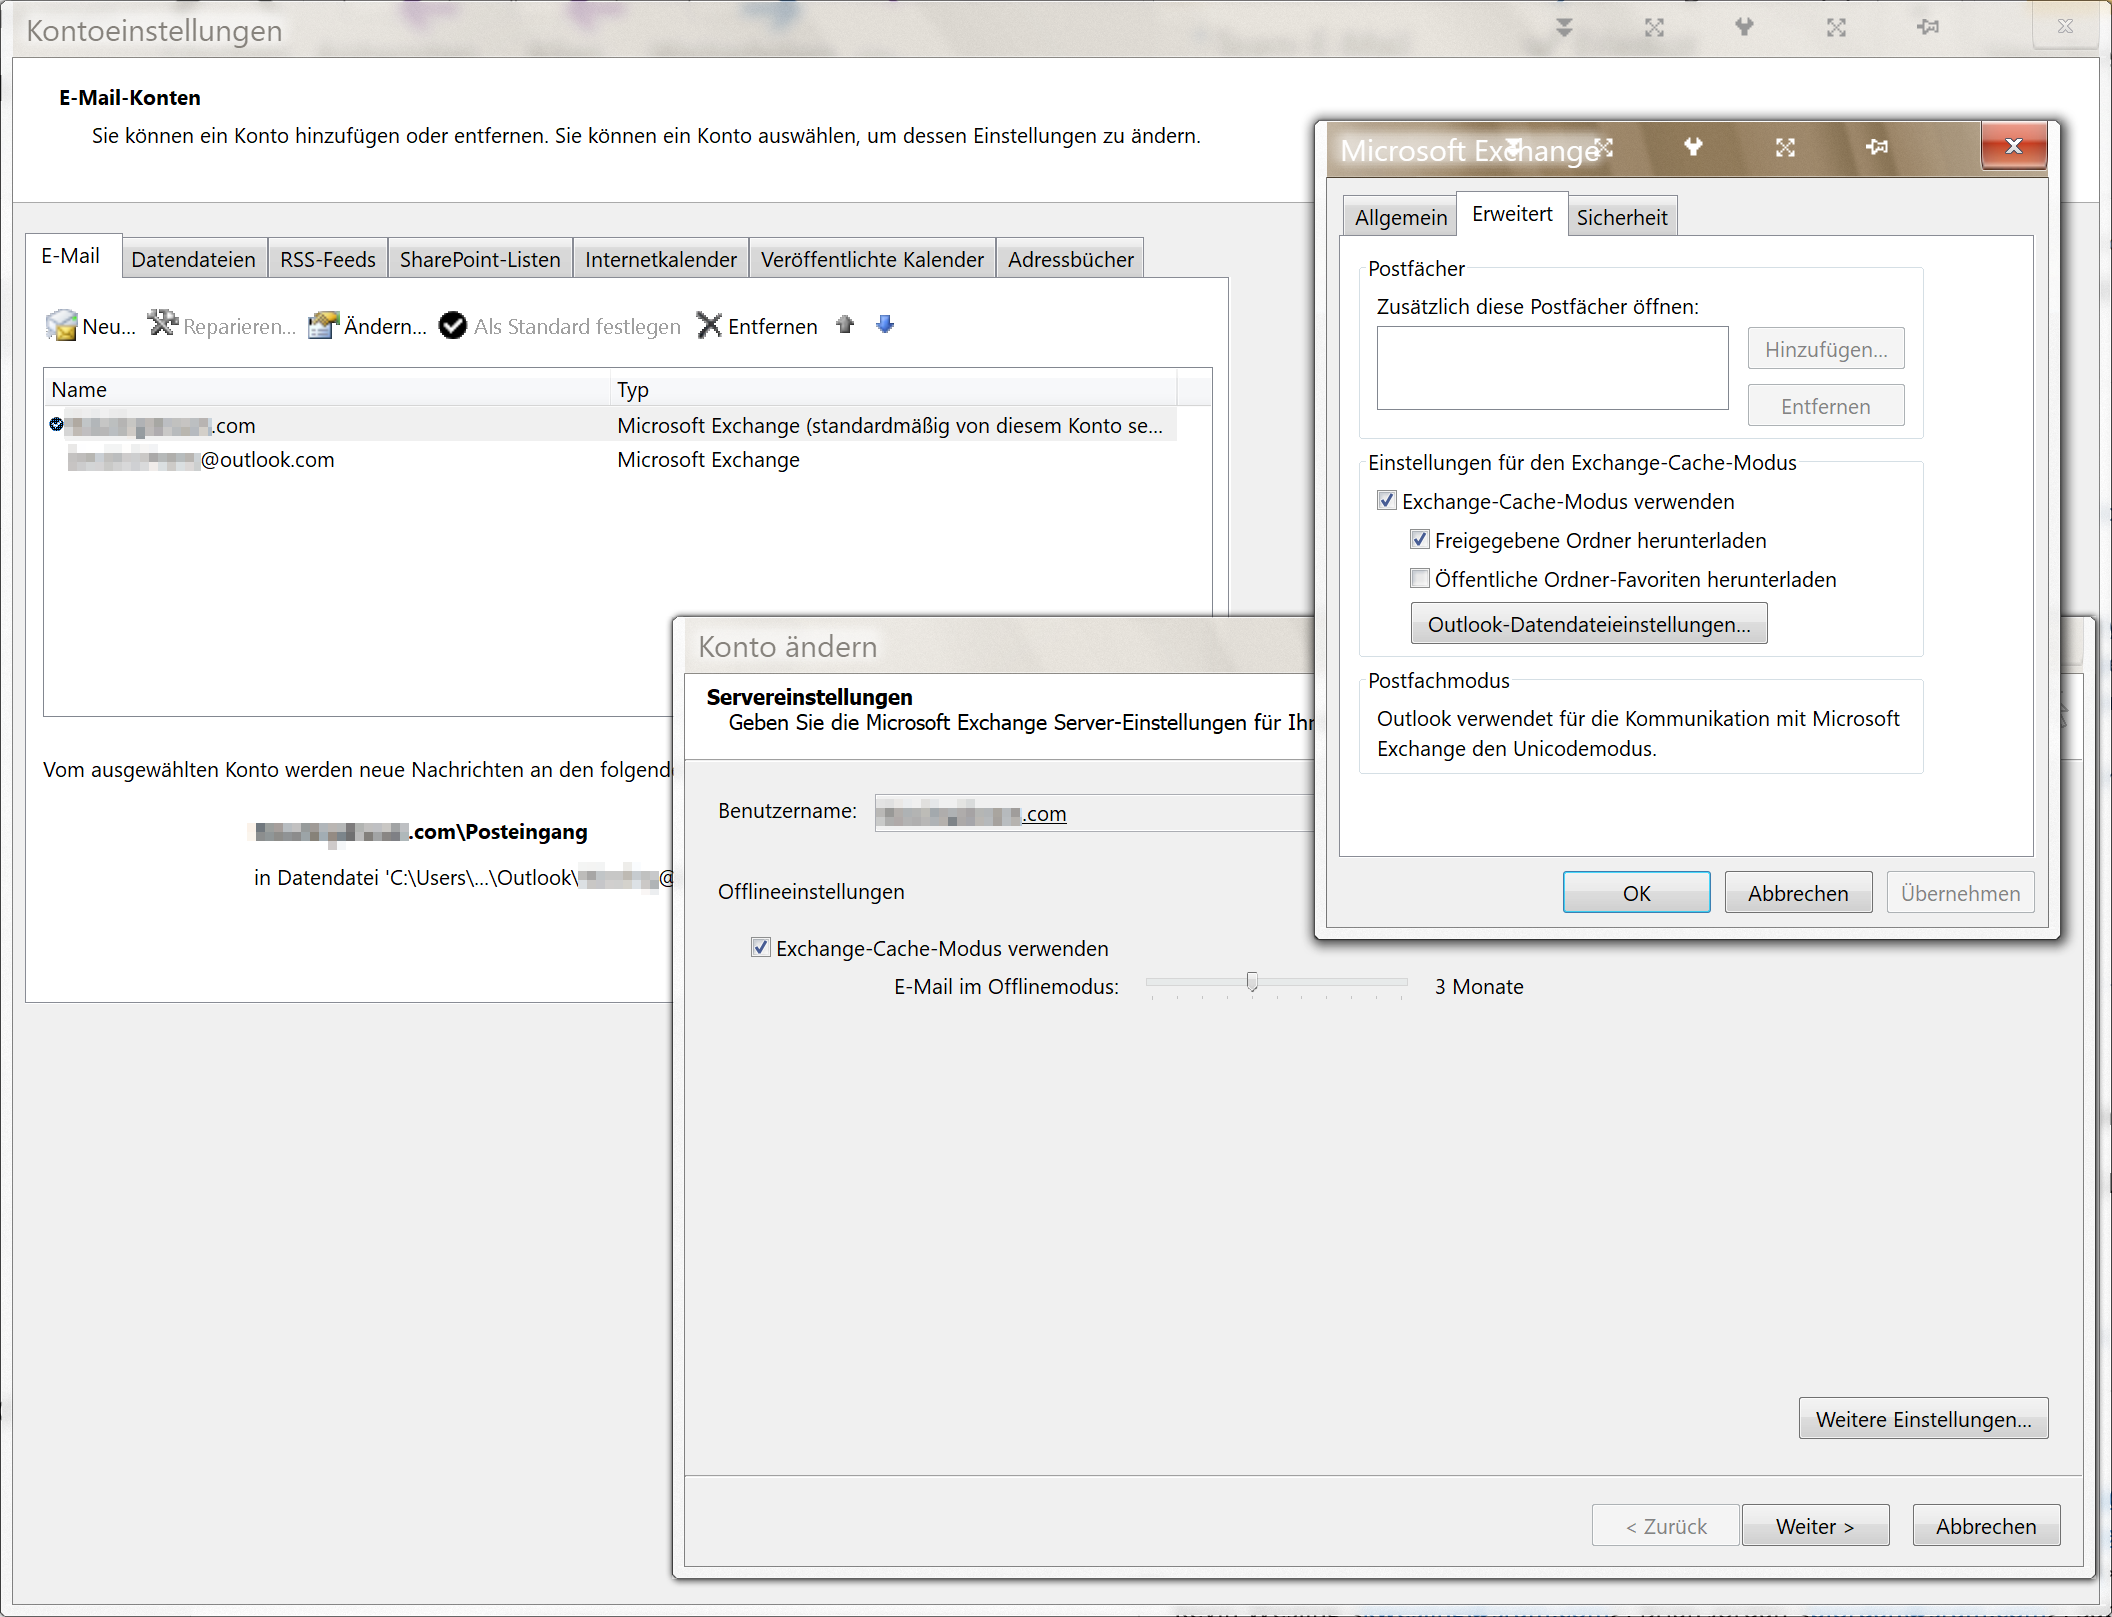Click default account marker beside first account
This screenshot has height=1617, width=2112.
click(x=57, y=425)
